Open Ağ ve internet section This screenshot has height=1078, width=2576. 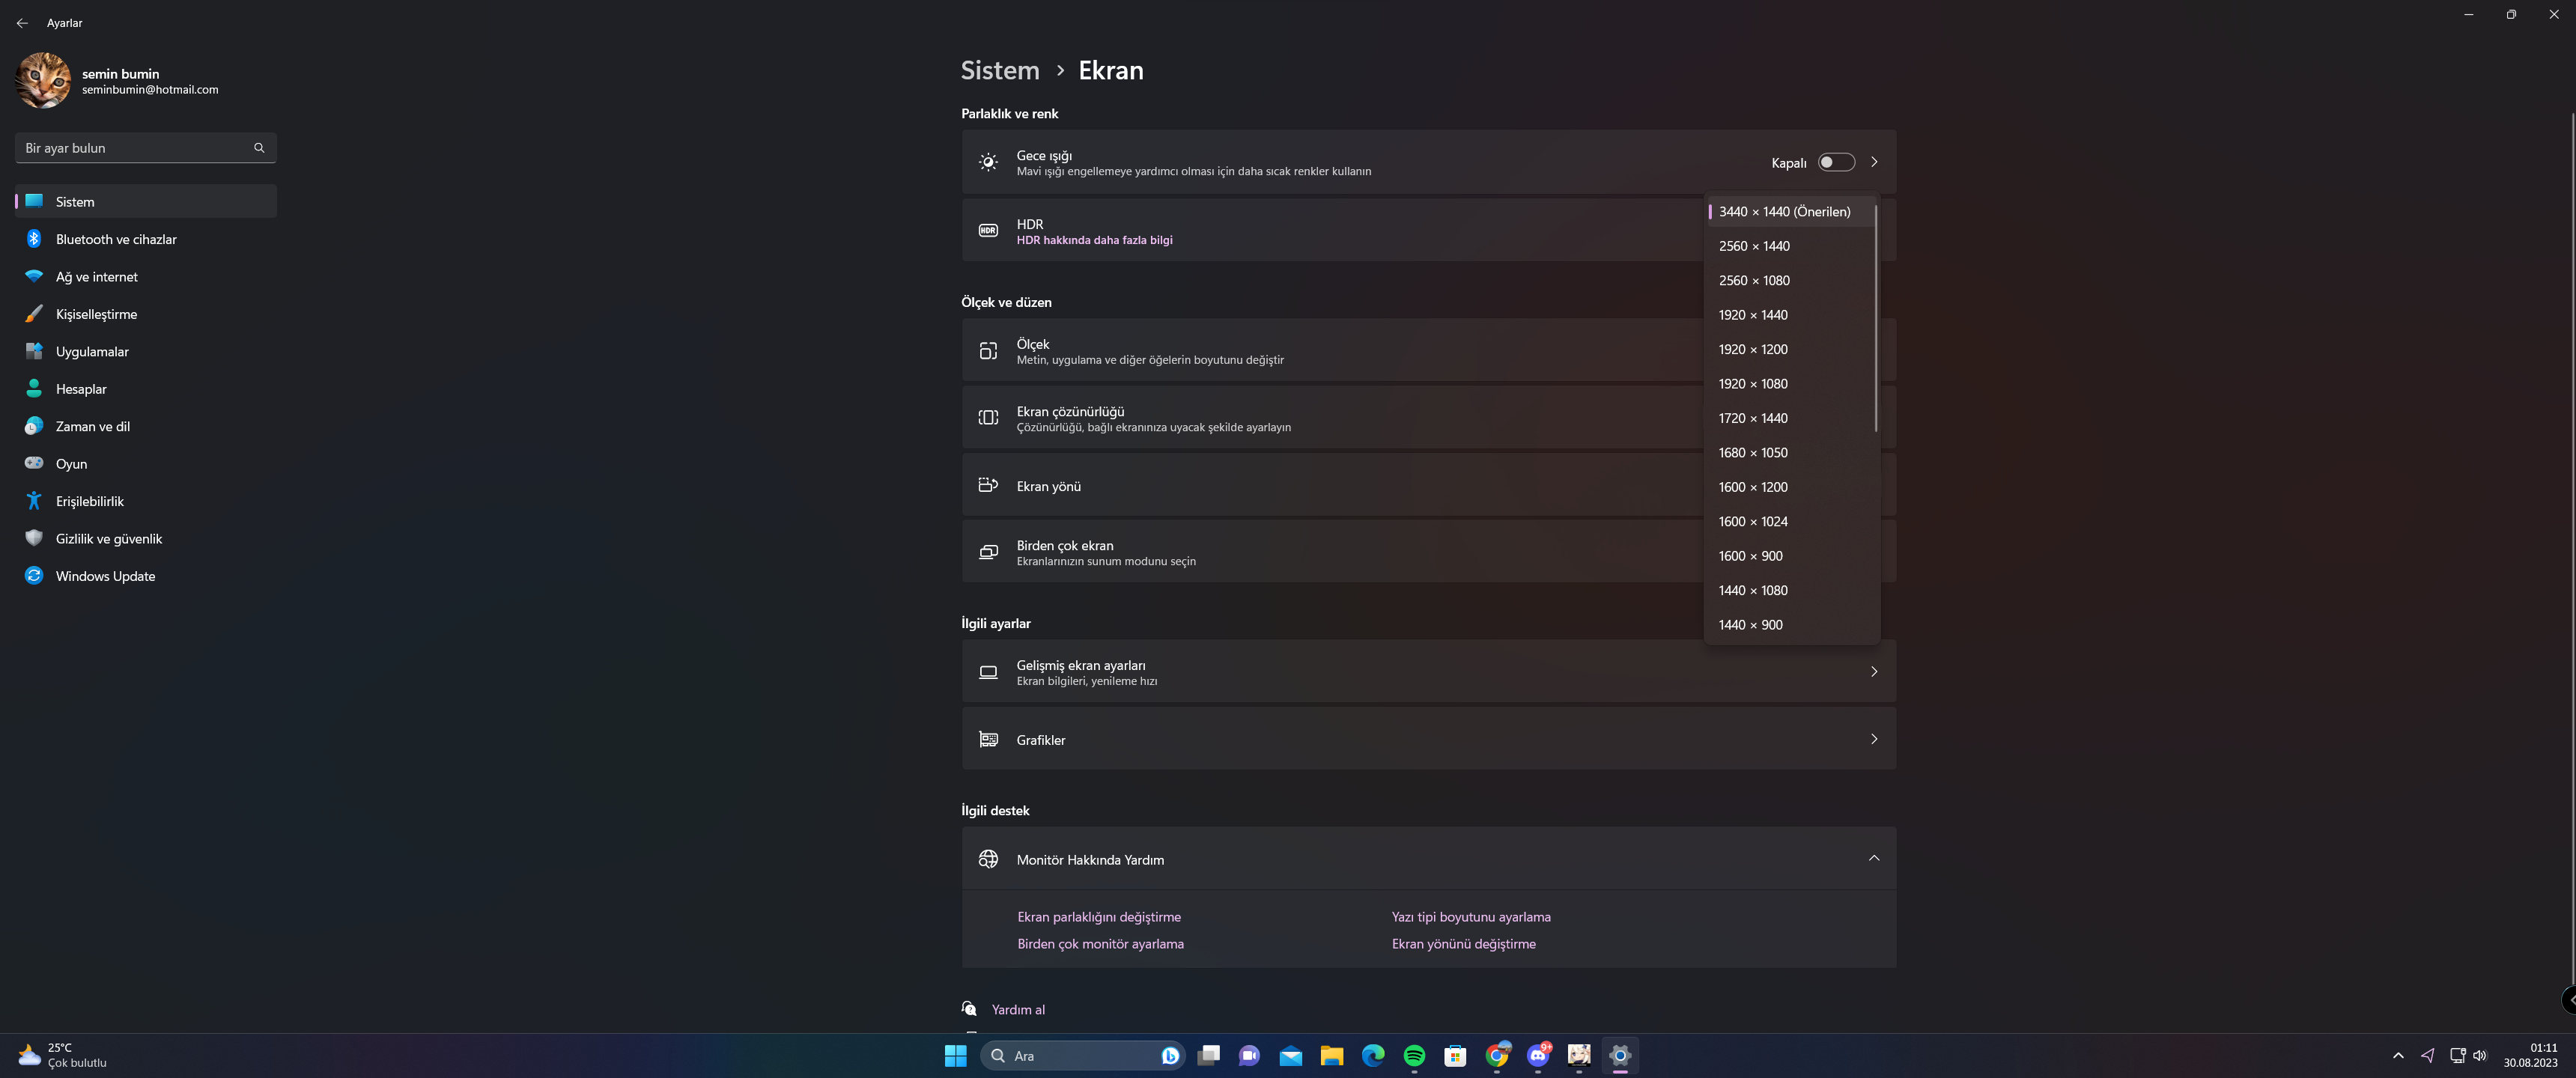(96, 277)
